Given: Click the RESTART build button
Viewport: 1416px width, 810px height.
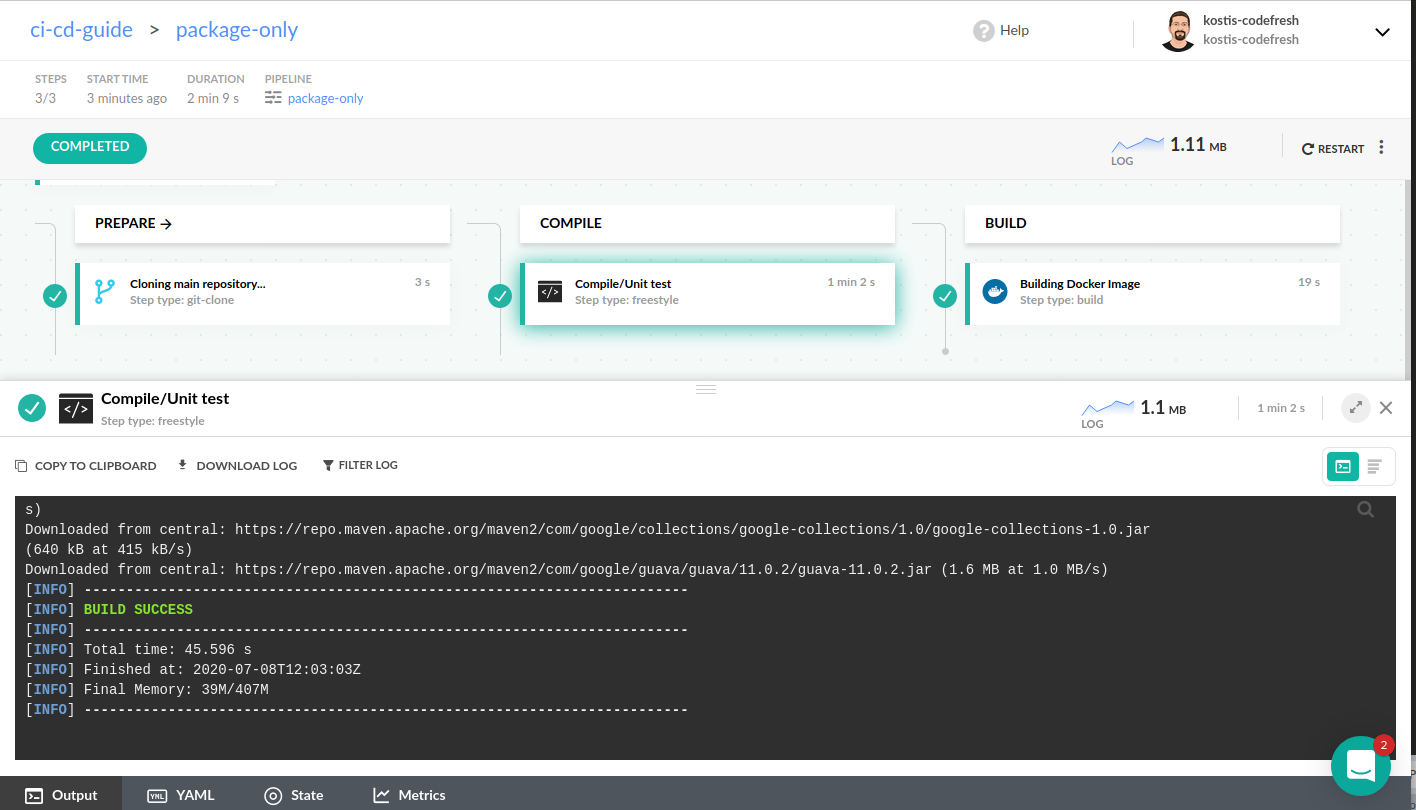Looking at the screenshot, I should pyautogui.click(x=1333, y=149).
